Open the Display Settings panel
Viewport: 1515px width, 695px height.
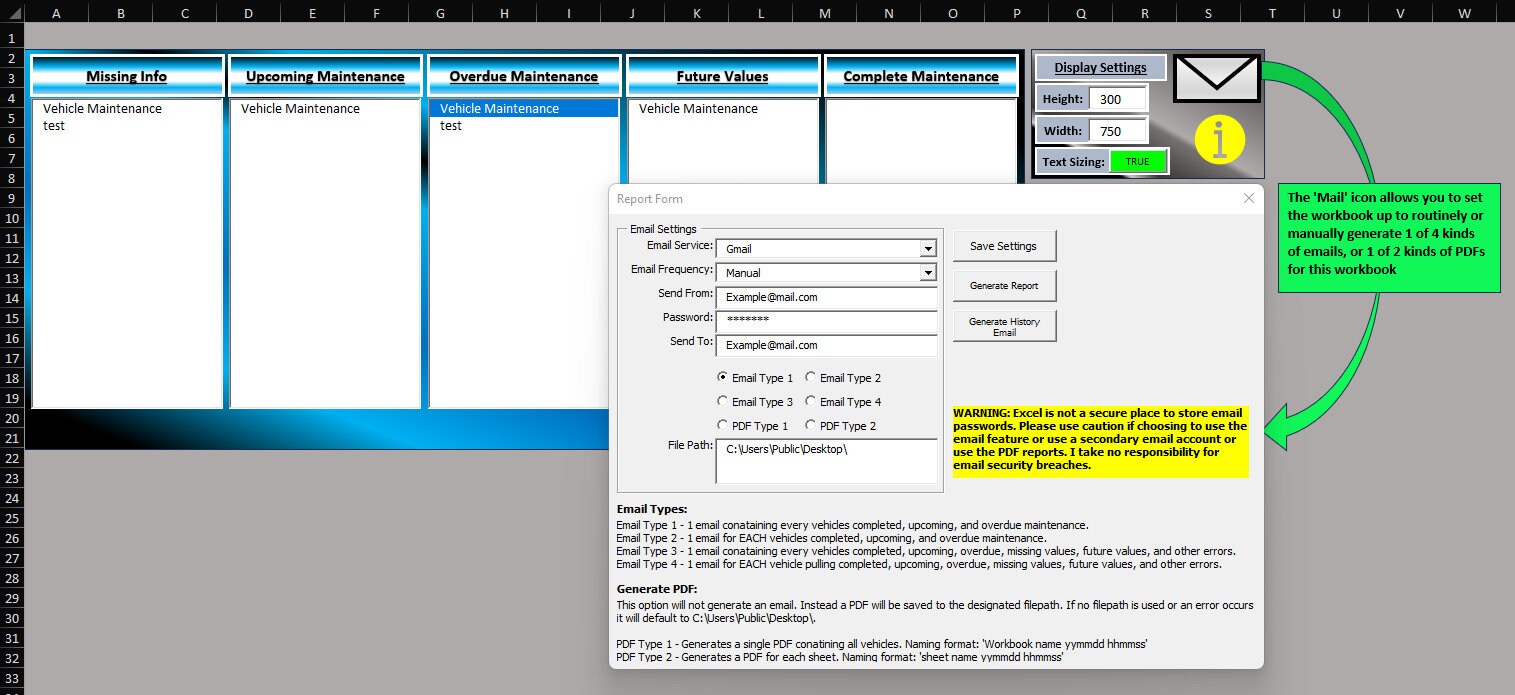pos(1099,67)
